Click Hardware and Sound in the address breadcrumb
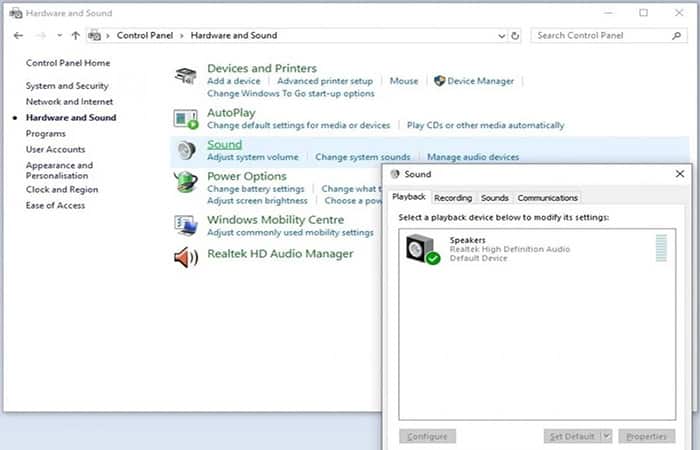700x450 pixels. pyautogui.click(x=234, y=35)
